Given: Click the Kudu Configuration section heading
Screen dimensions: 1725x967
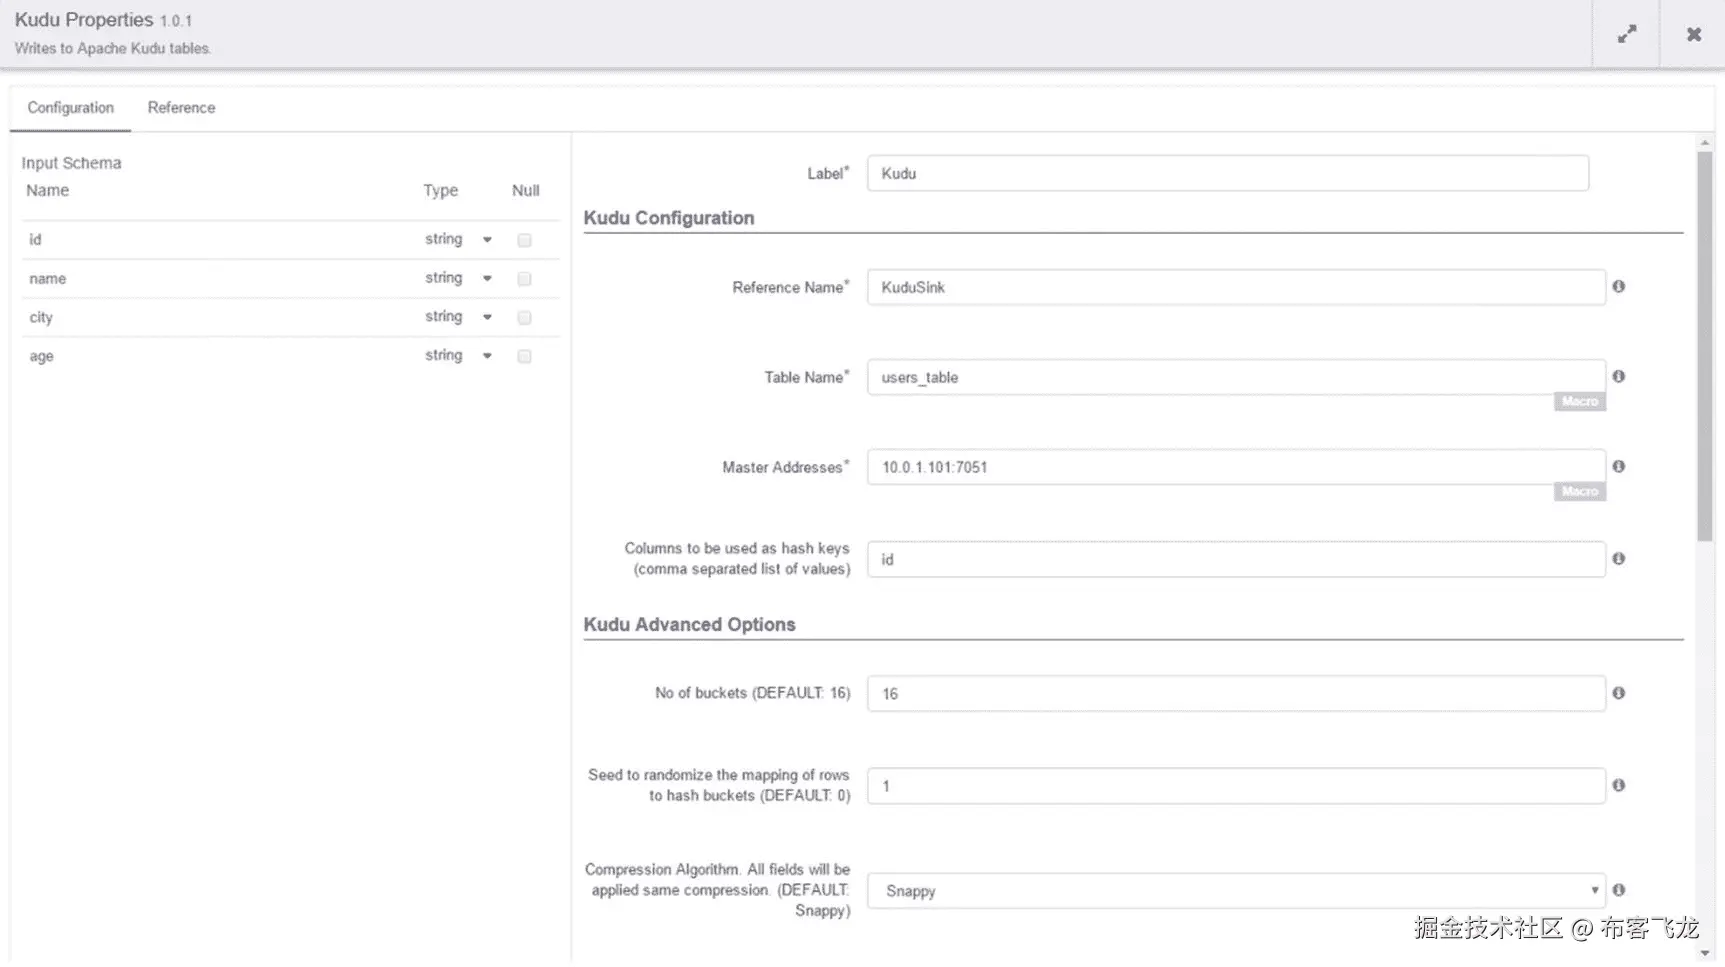Looking at the screenshot, I should tap(669, 218).
